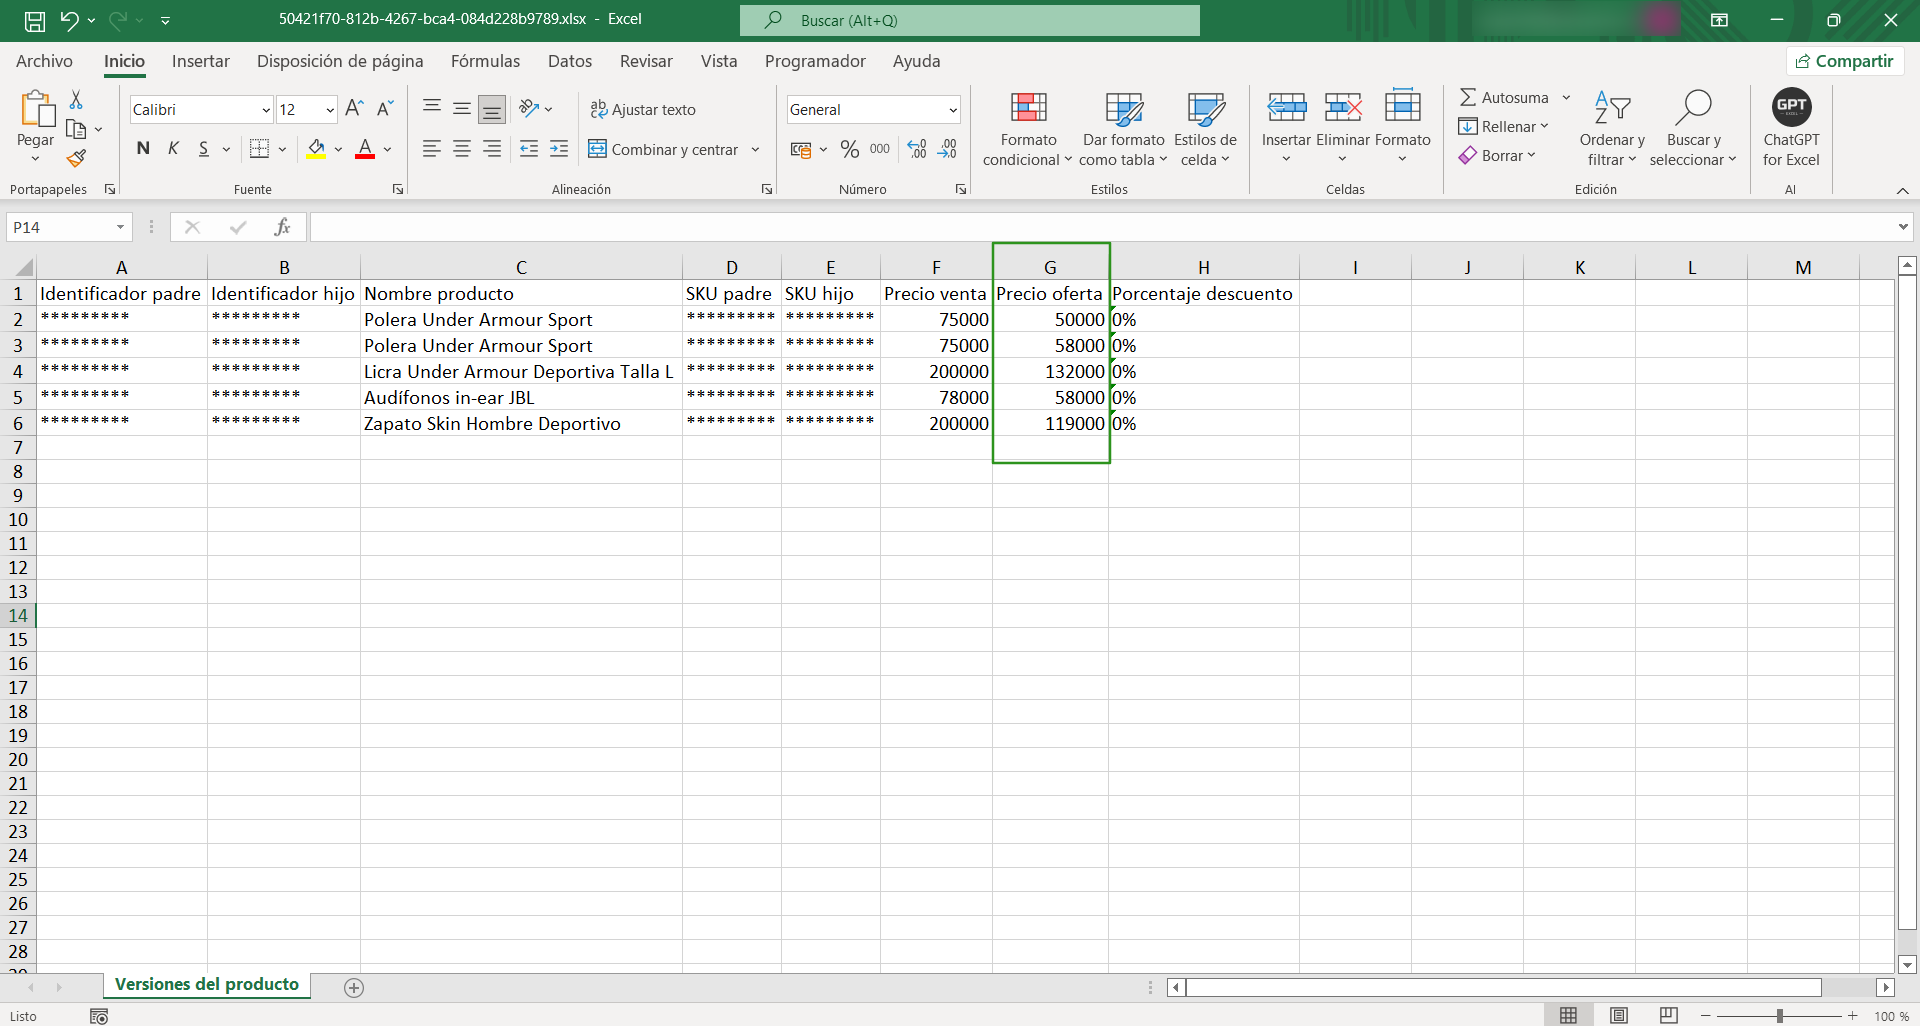The height and width of the screenshot is (1026, 1920).
Task: Click the Eliminar cells icon
Action: (x=1343, y=106)
